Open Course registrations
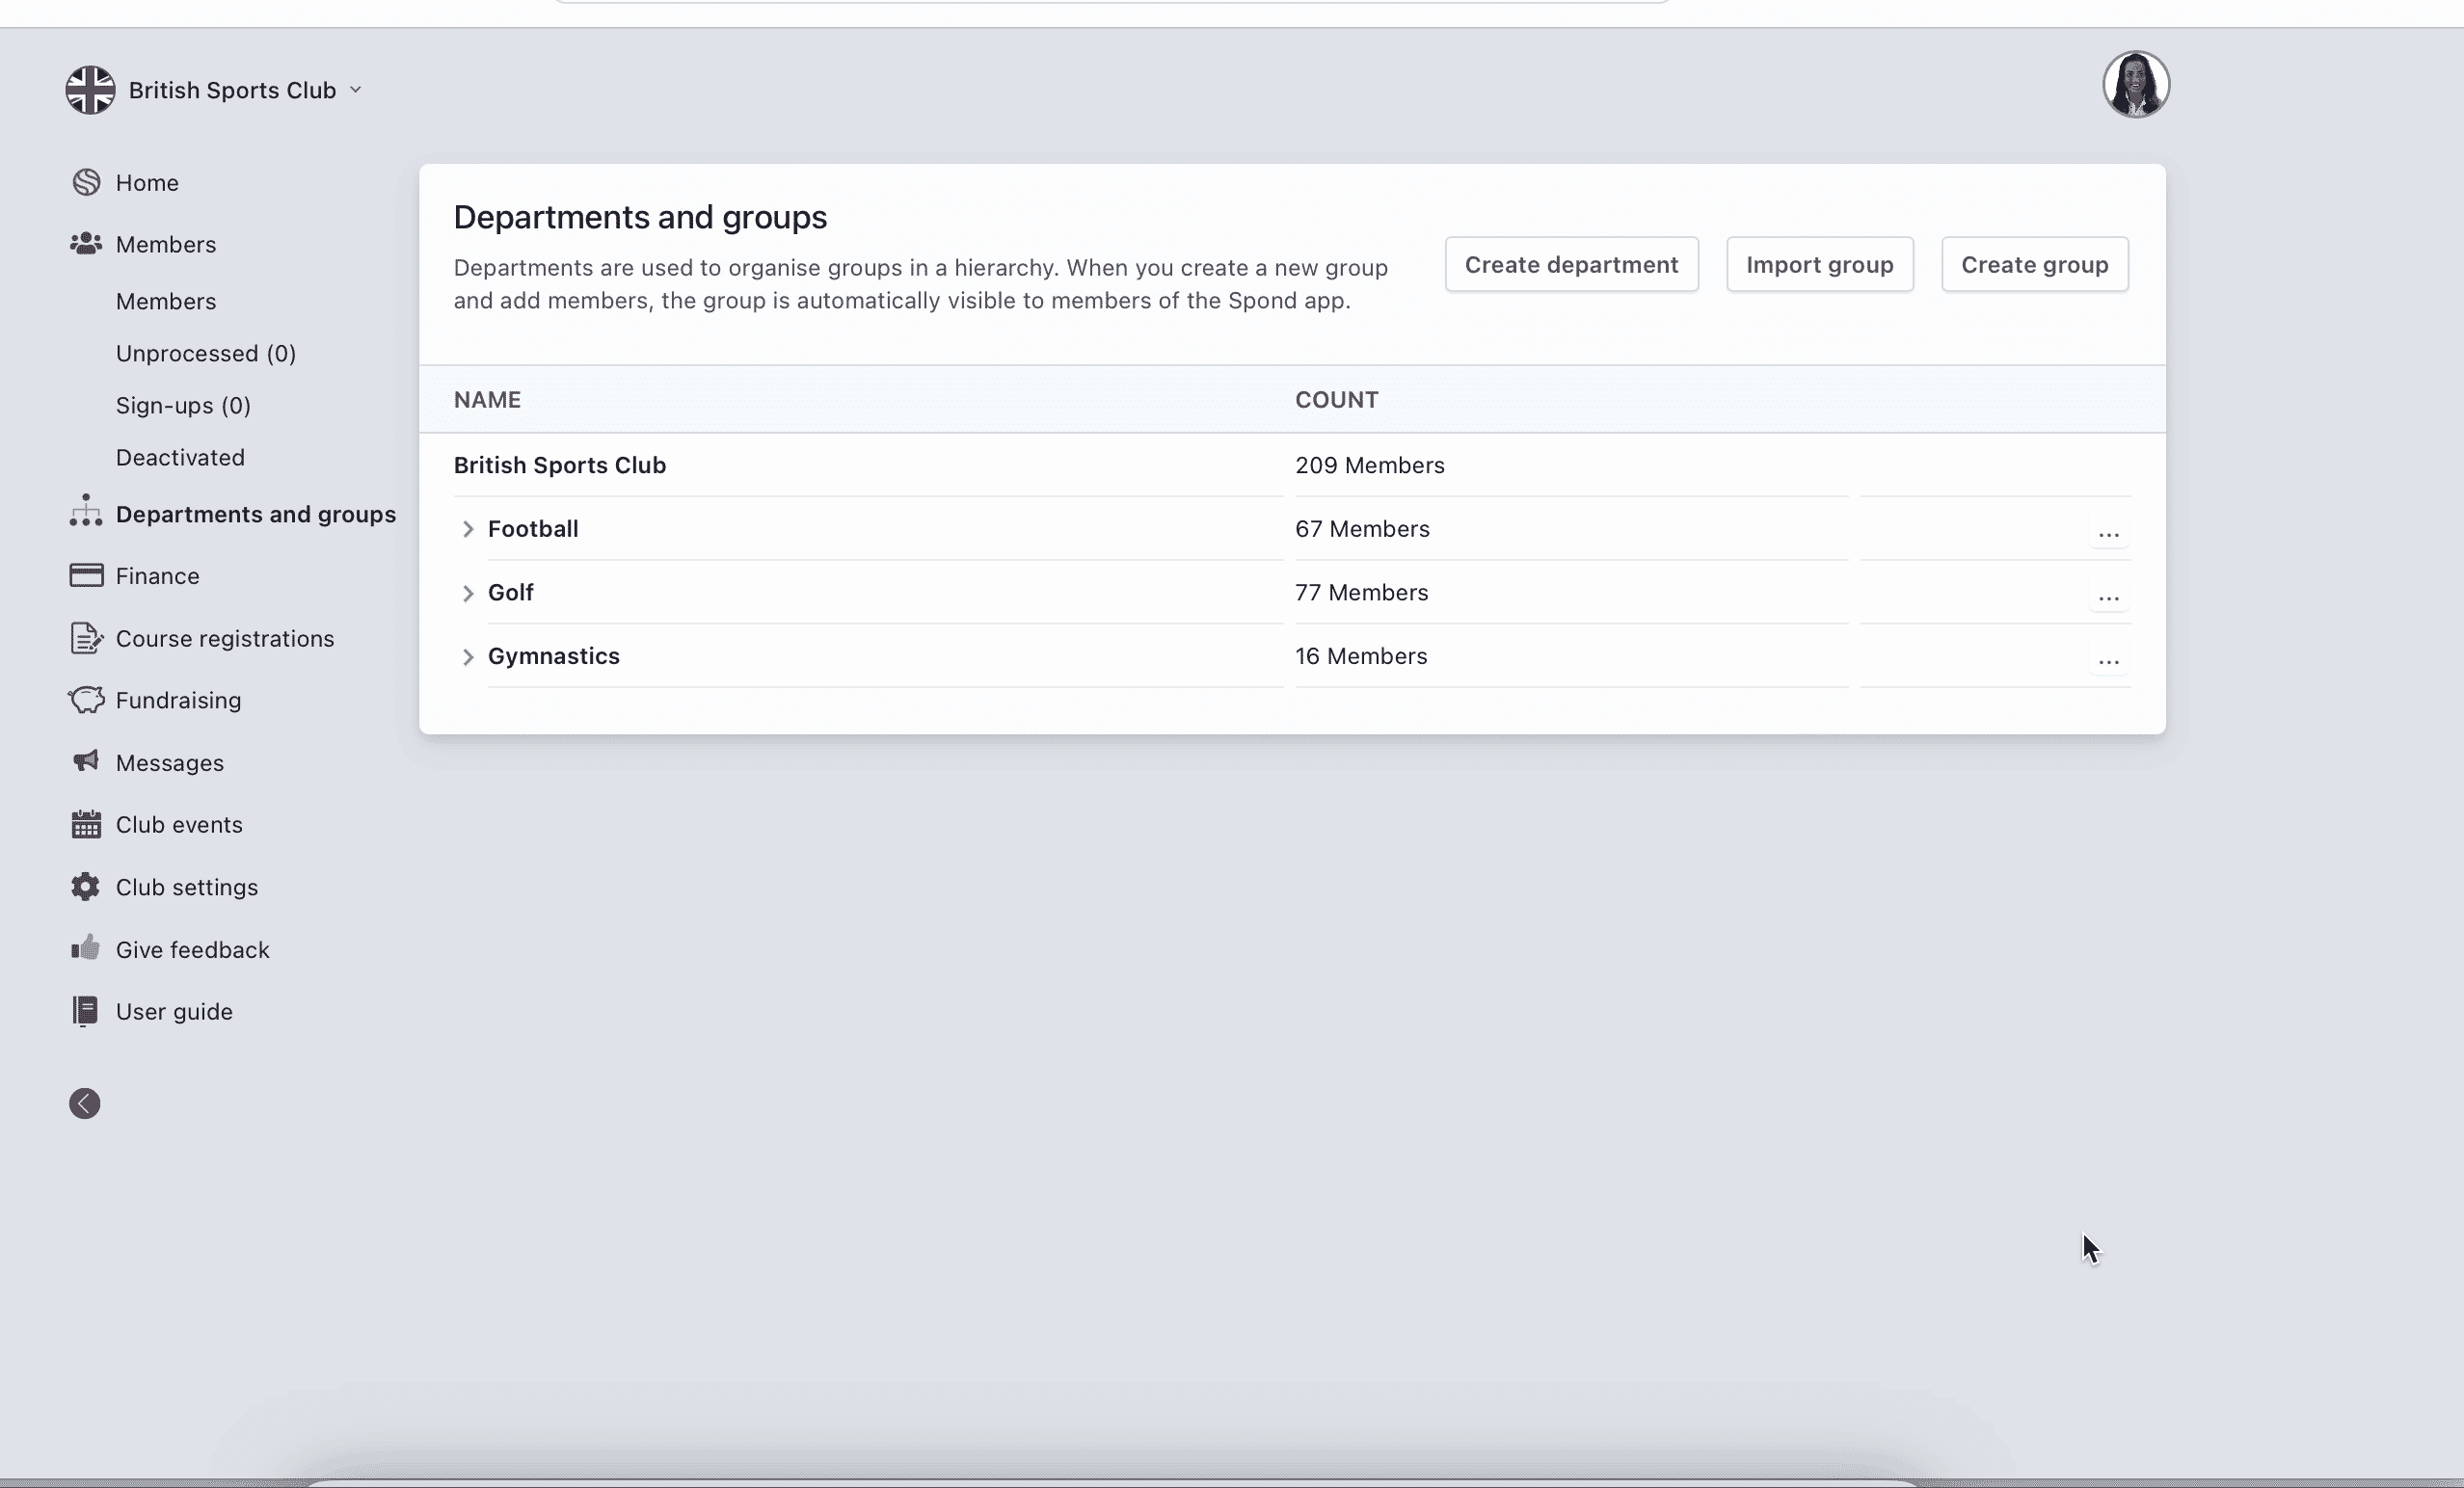Screen dimensions: 2464x1488 pos(224,638)
